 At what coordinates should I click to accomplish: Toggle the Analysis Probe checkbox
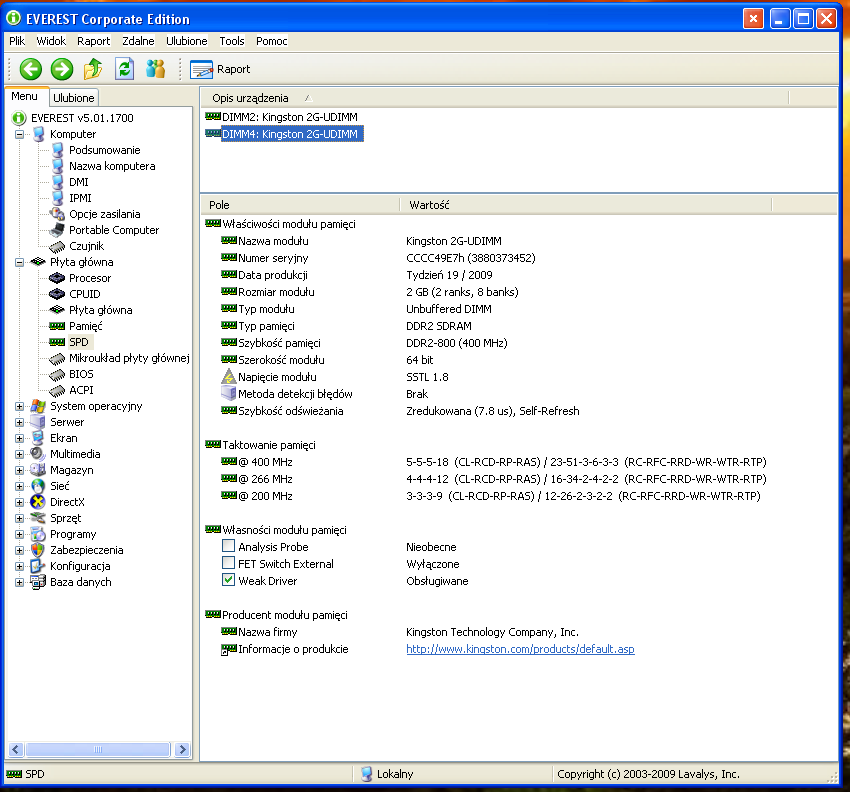(229, 546)
